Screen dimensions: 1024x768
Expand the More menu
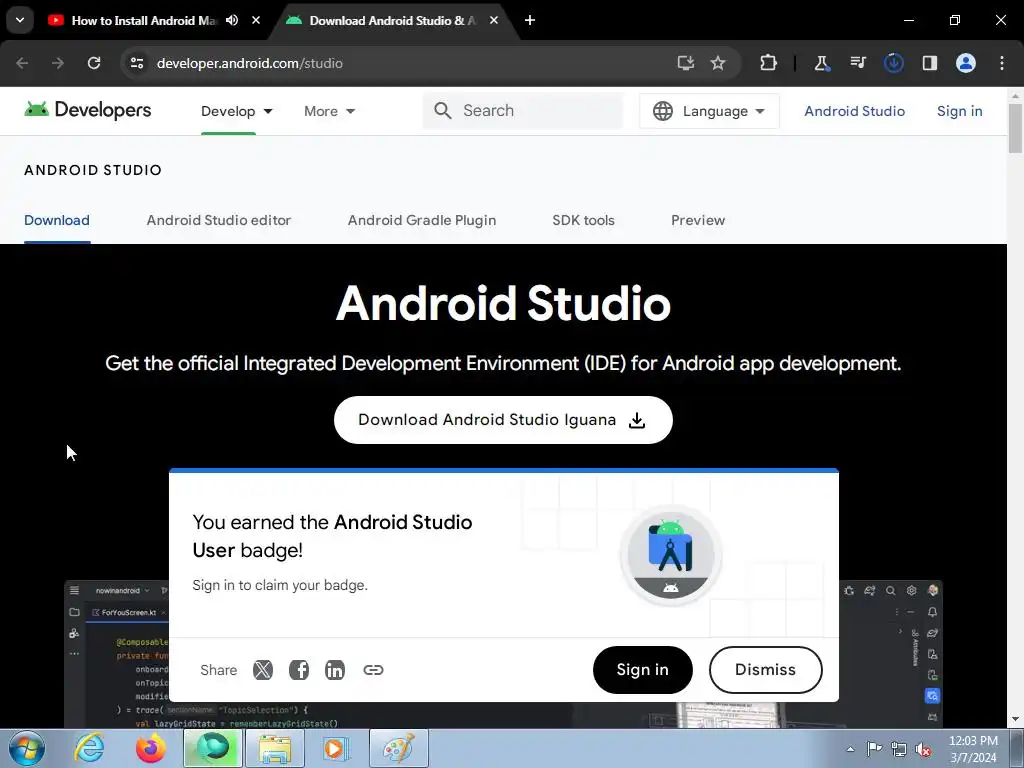click(330, 111)
